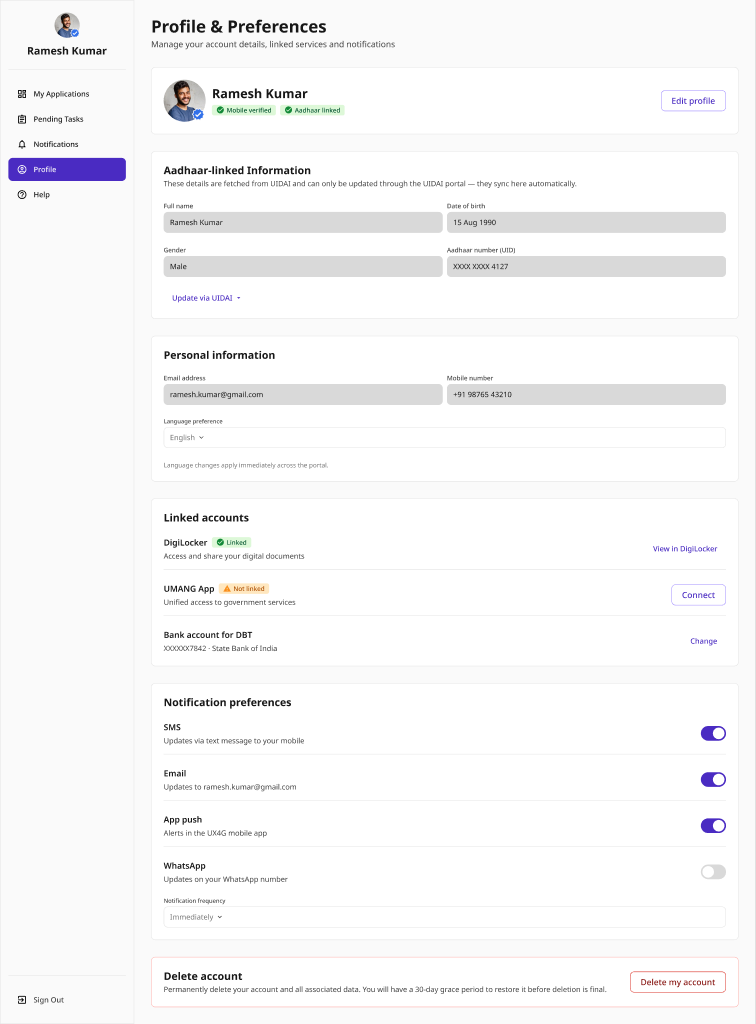Image resolution: width=756 pixels, height=1024 pixels.
Task: Click Connect for UMANG App
Action: coord(698,595)
